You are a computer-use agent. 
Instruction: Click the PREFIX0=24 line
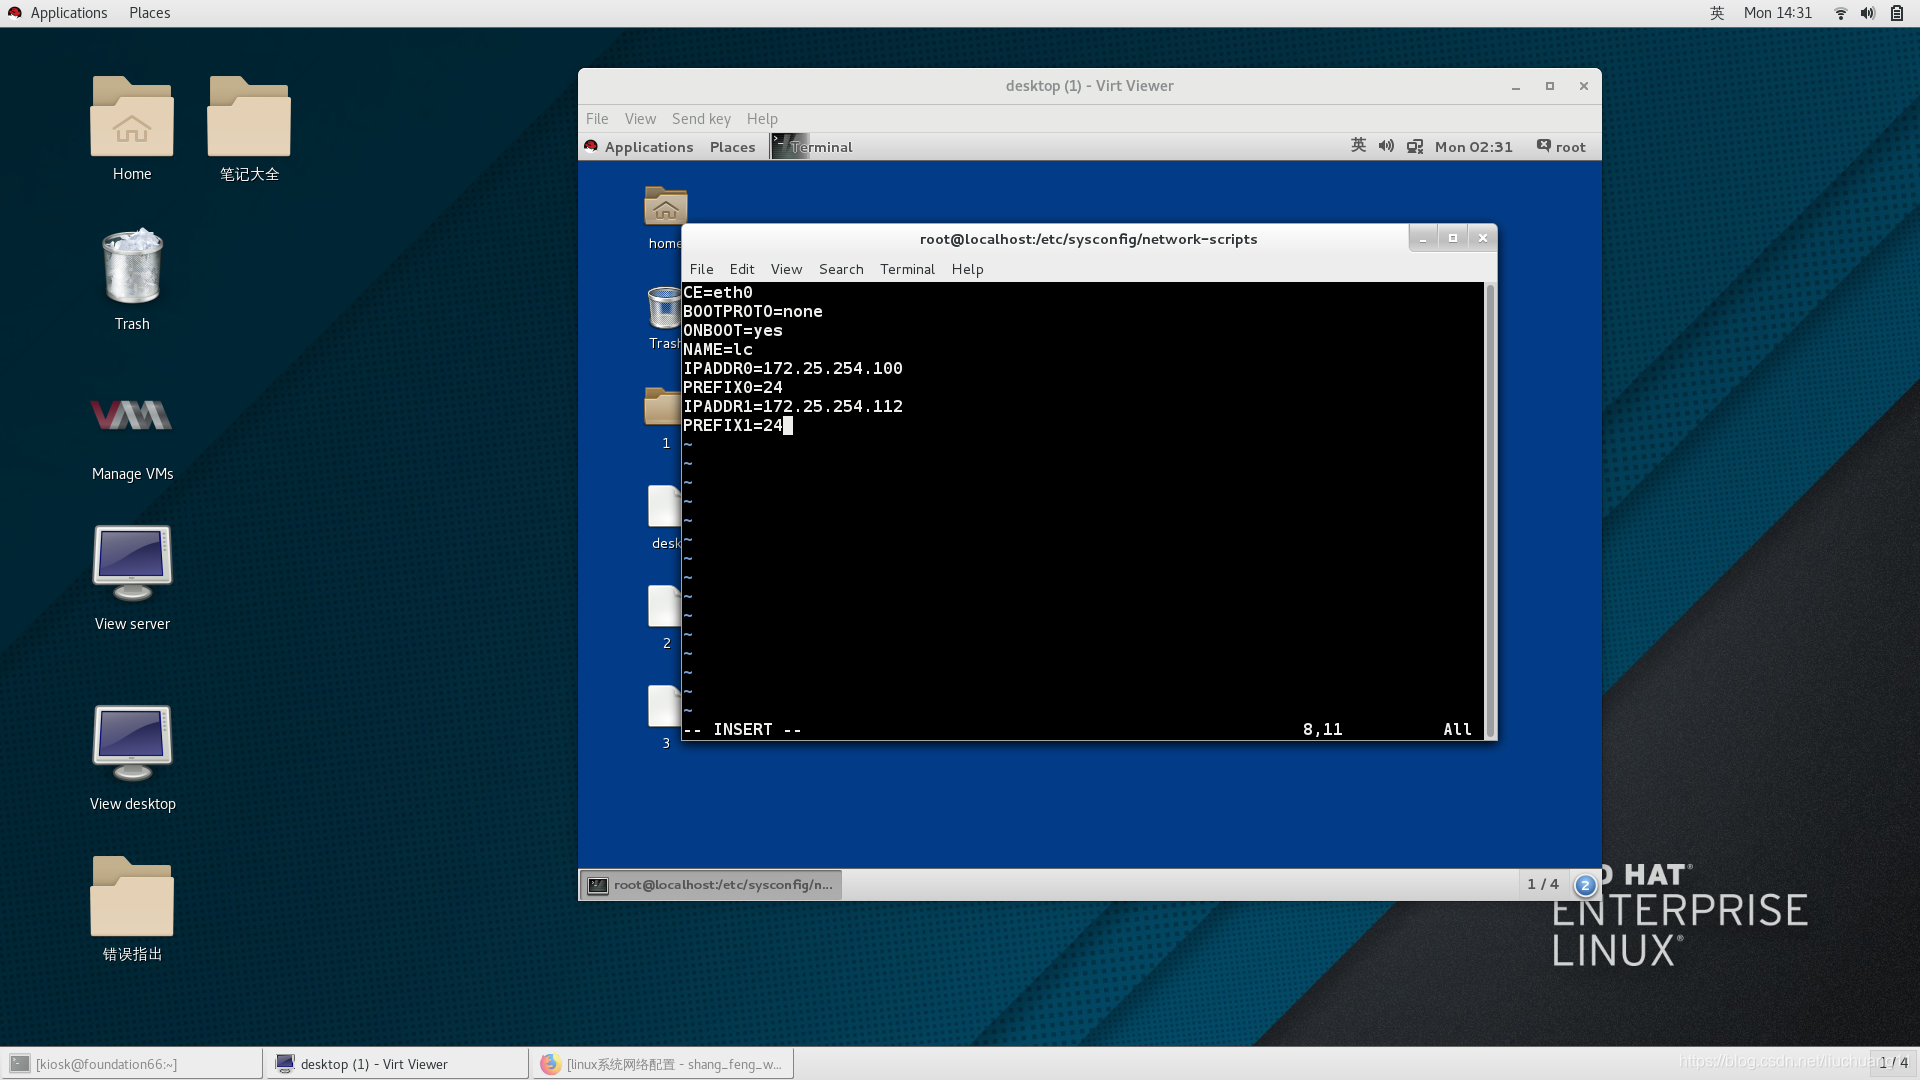(x=733, y=387)
